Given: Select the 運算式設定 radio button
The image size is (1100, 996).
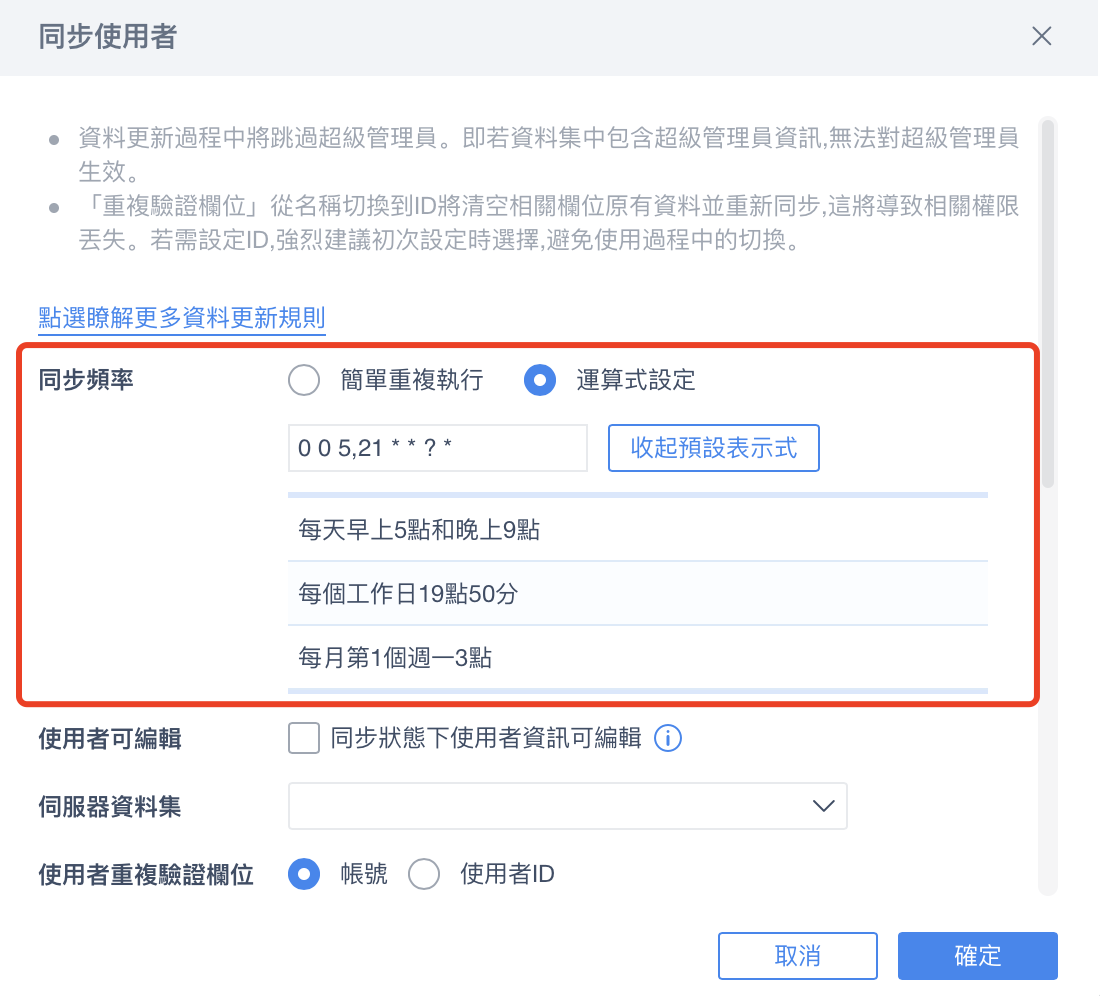Looking at the screenshot, I should point(539,380).
